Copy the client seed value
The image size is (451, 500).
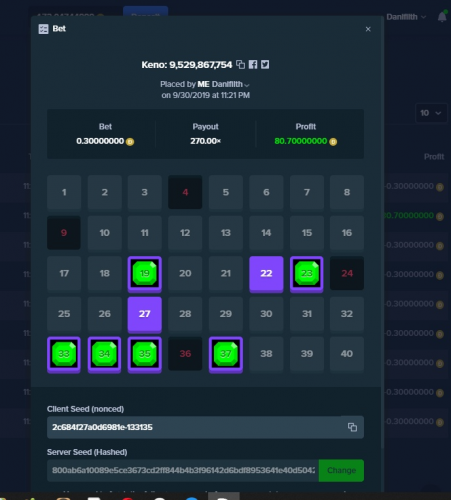coord(352,427)
